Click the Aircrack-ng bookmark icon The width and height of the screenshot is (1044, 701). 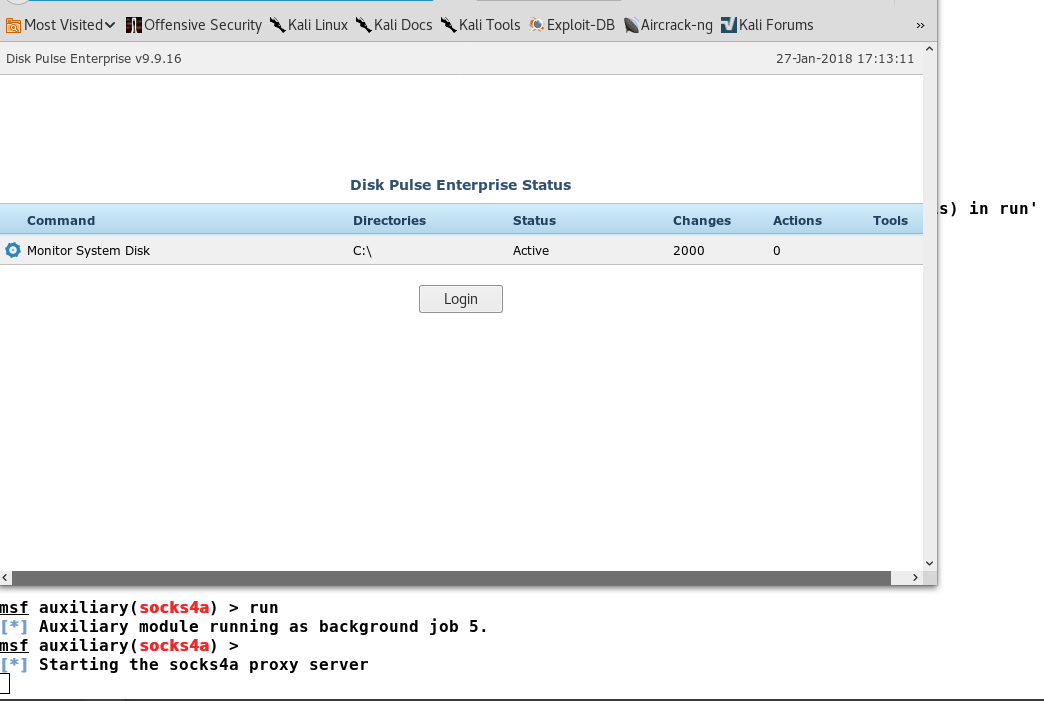[631, 25]
